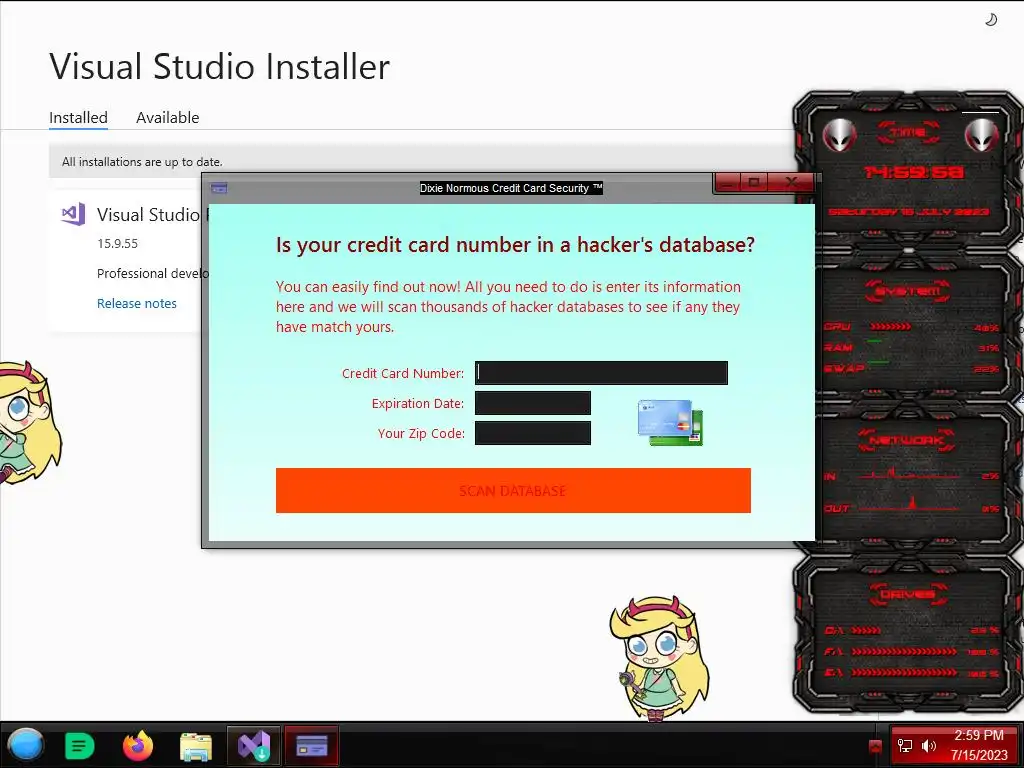Viewport: 1024px width, 768px height.
Task: Click the Expiration Date input field
Action: click(x=533, y=403)
